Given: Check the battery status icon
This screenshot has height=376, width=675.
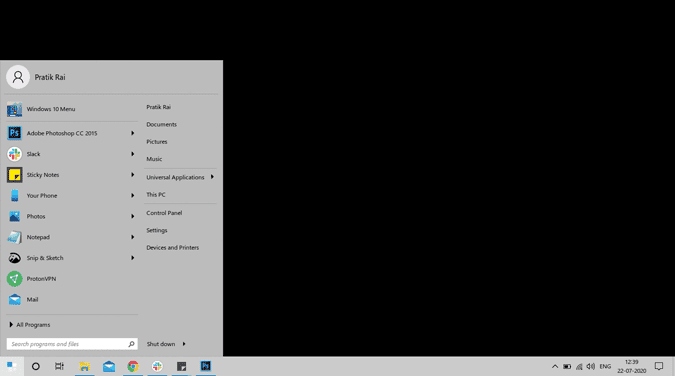Looking at the screenshot, I should coord(567,367).
